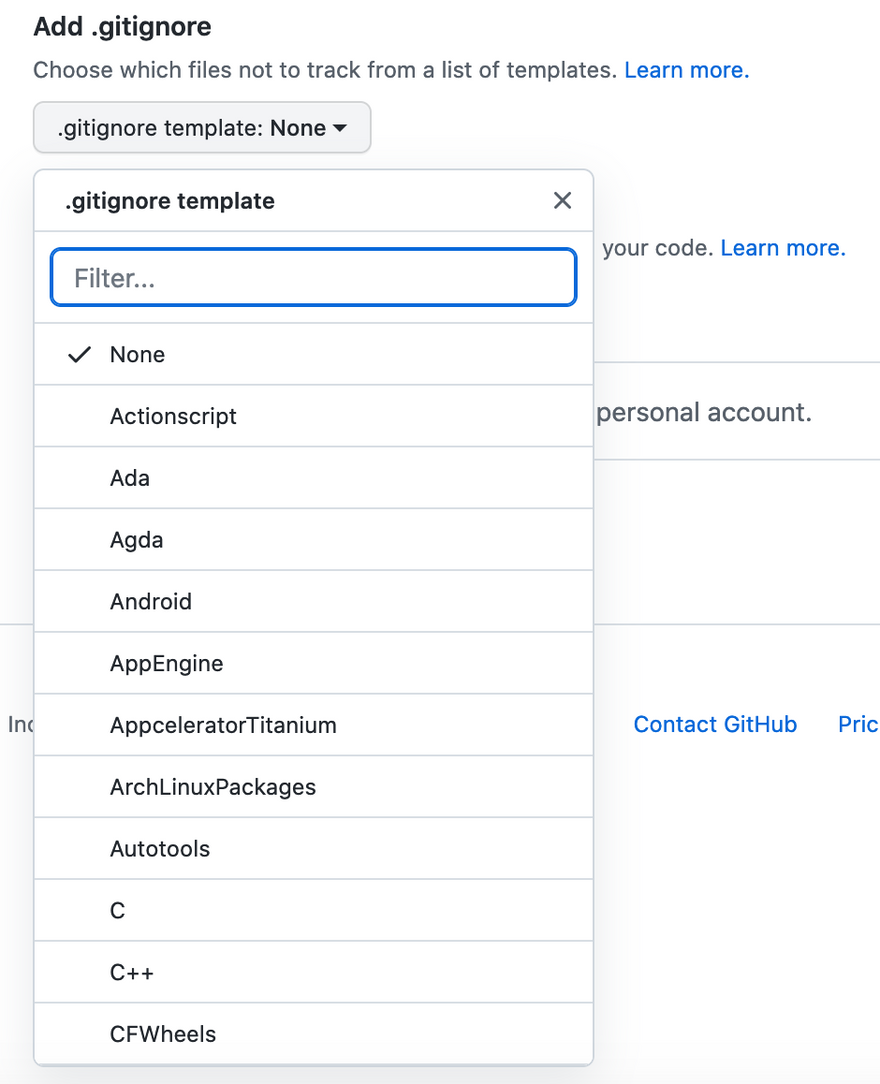Screen dimensions: 880x1084
Task: Click the checkmark icon beside None
Action: 79,355
